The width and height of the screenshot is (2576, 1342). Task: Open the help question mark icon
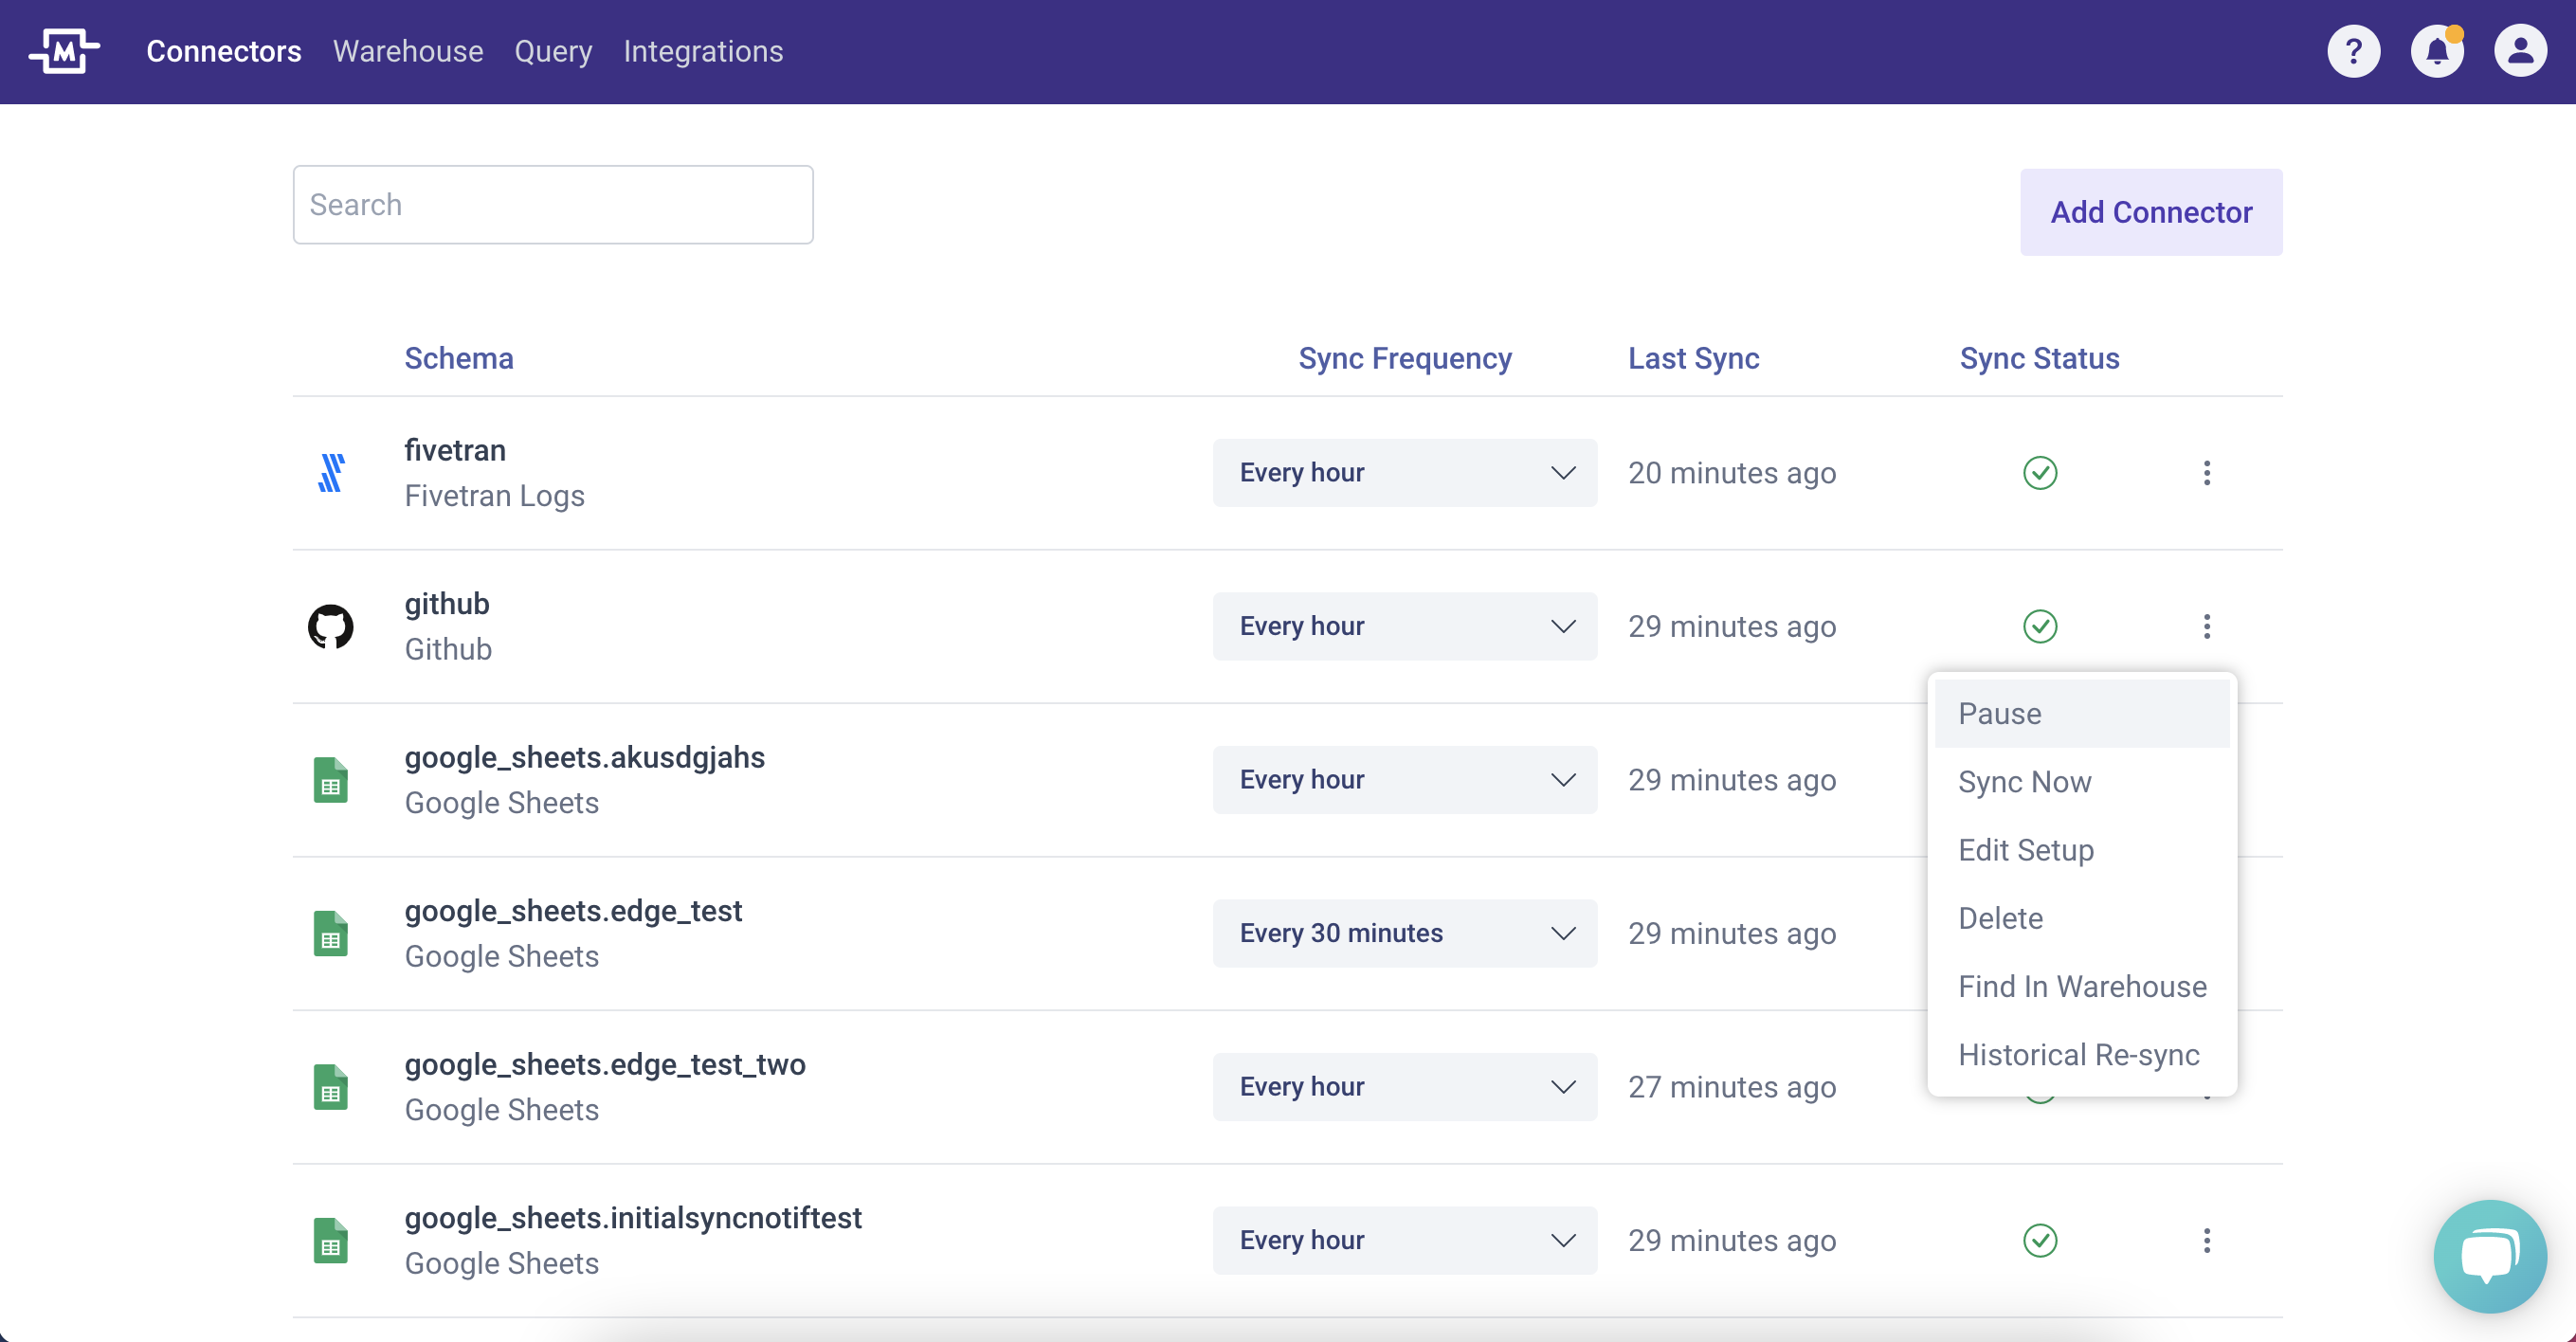pyautogui.click(x=2354, y=51)
